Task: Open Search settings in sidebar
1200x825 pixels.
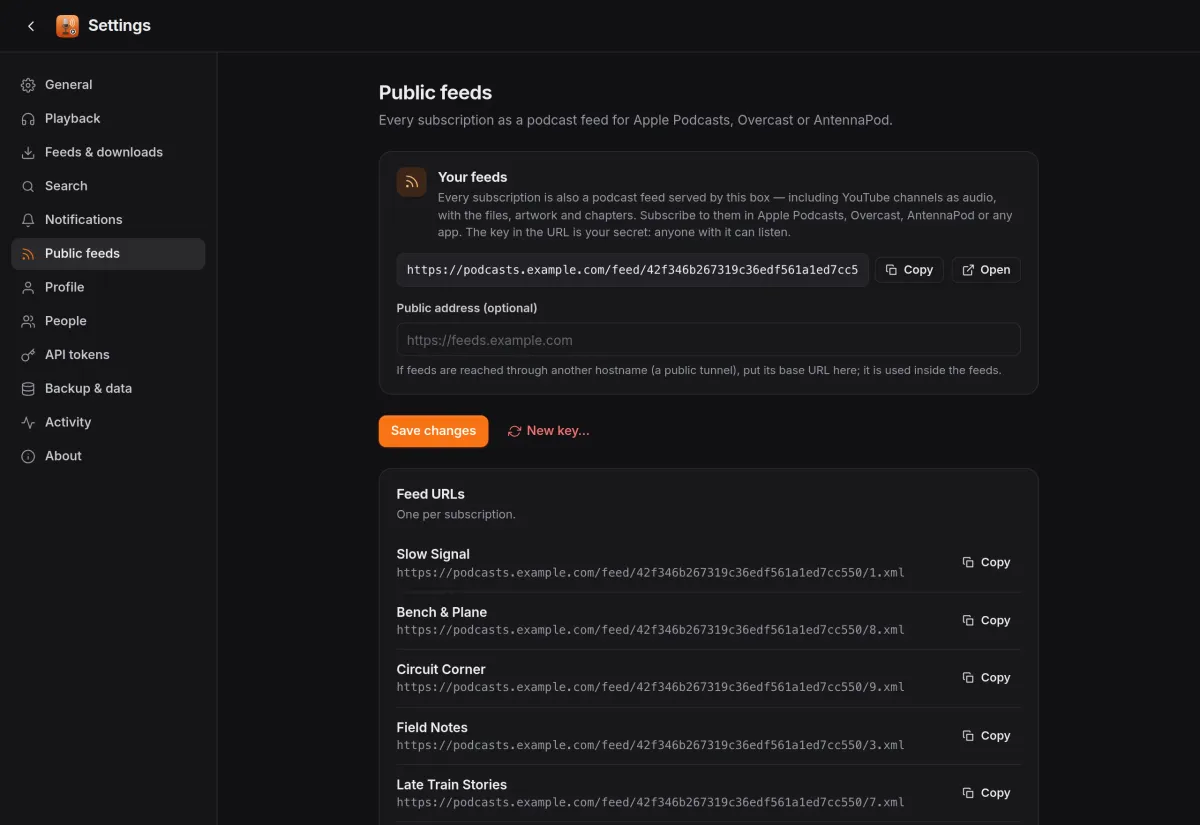Action: (x=108, y=186)
